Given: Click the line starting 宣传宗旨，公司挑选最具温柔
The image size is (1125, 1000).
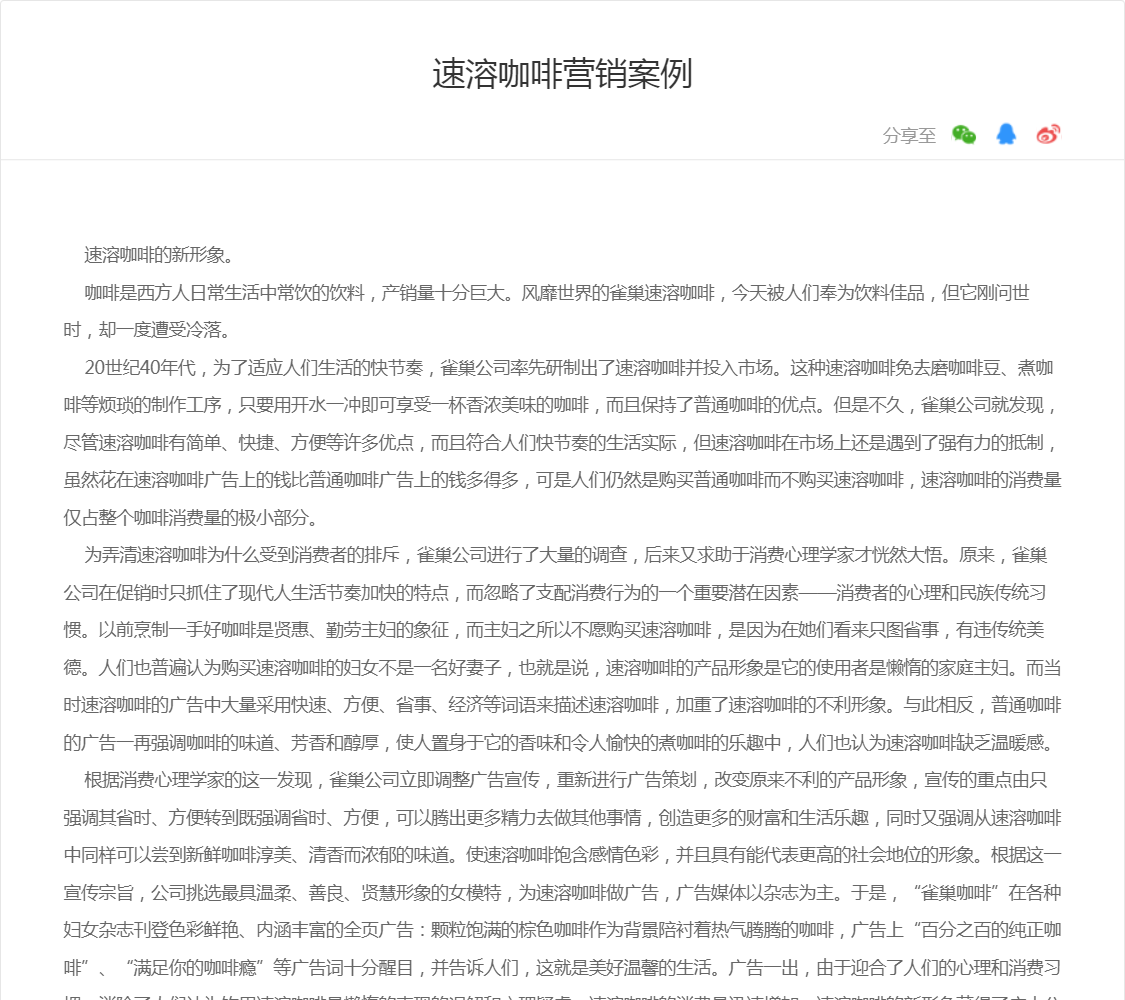Looking at the screenshot, I should pos(562,892).
